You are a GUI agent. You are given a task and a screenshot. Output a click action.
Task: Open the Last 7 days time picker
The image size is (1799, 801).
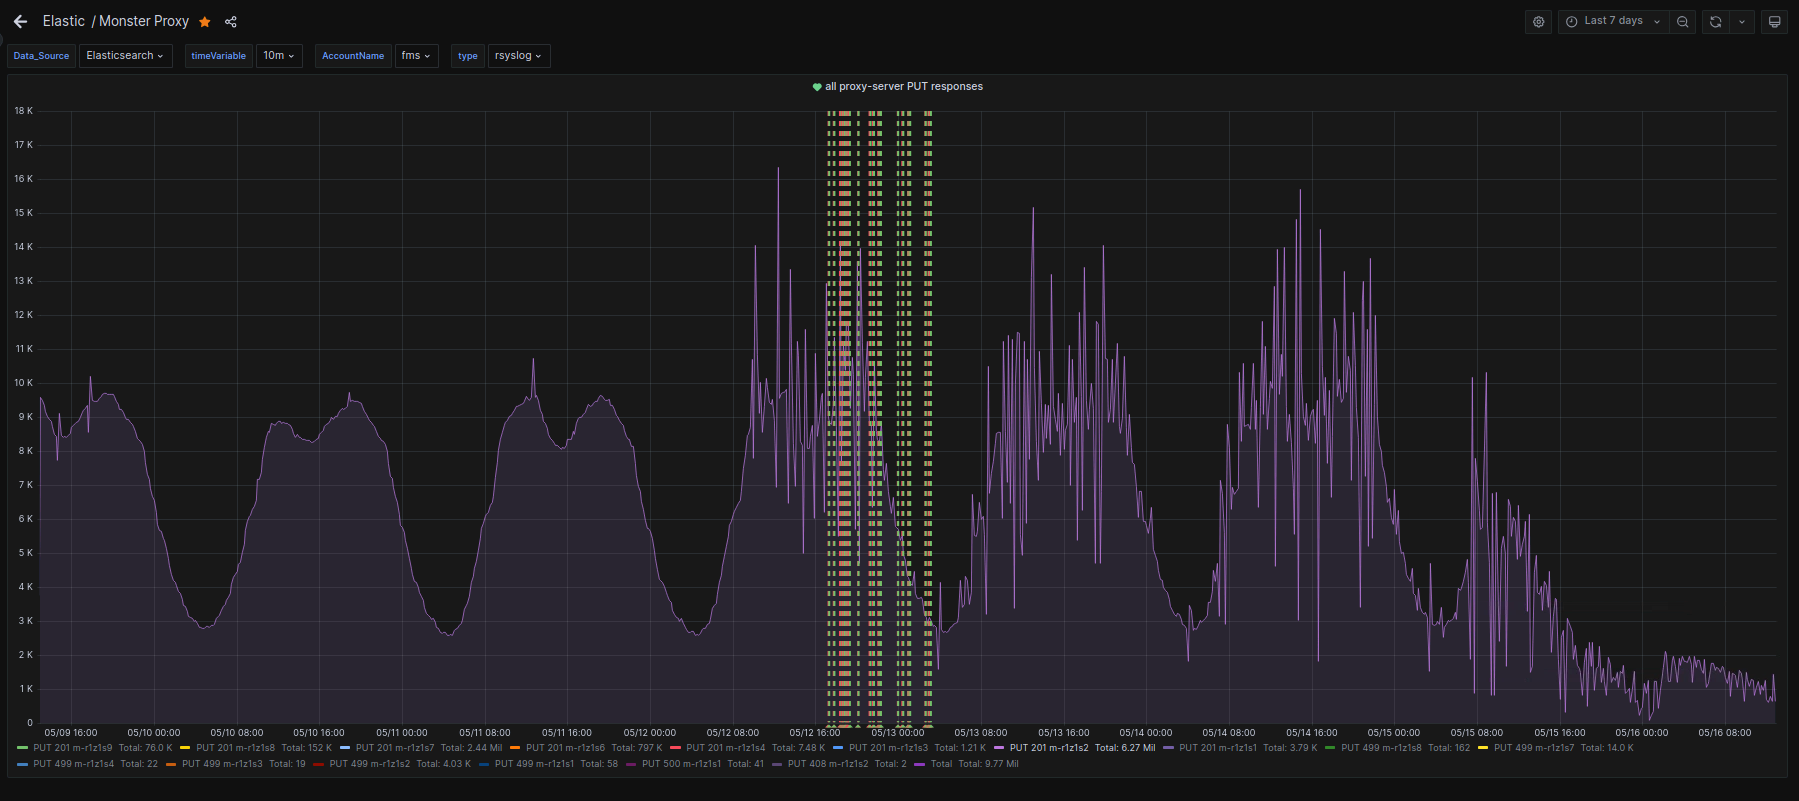point(1612,21)
